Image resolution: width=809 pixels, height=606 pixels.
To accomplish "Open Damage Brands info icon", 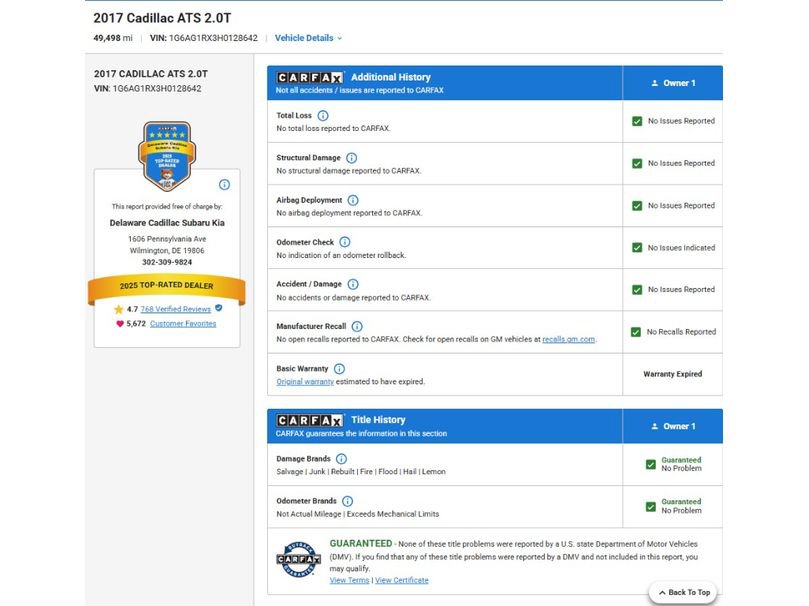I will coord(342,458).
